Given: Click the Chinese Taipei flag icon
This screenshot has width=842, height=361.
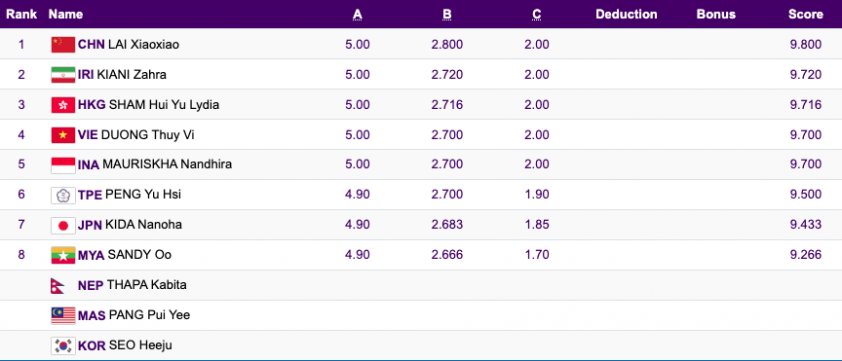Looking at the screenshot, I should point(63,195).
